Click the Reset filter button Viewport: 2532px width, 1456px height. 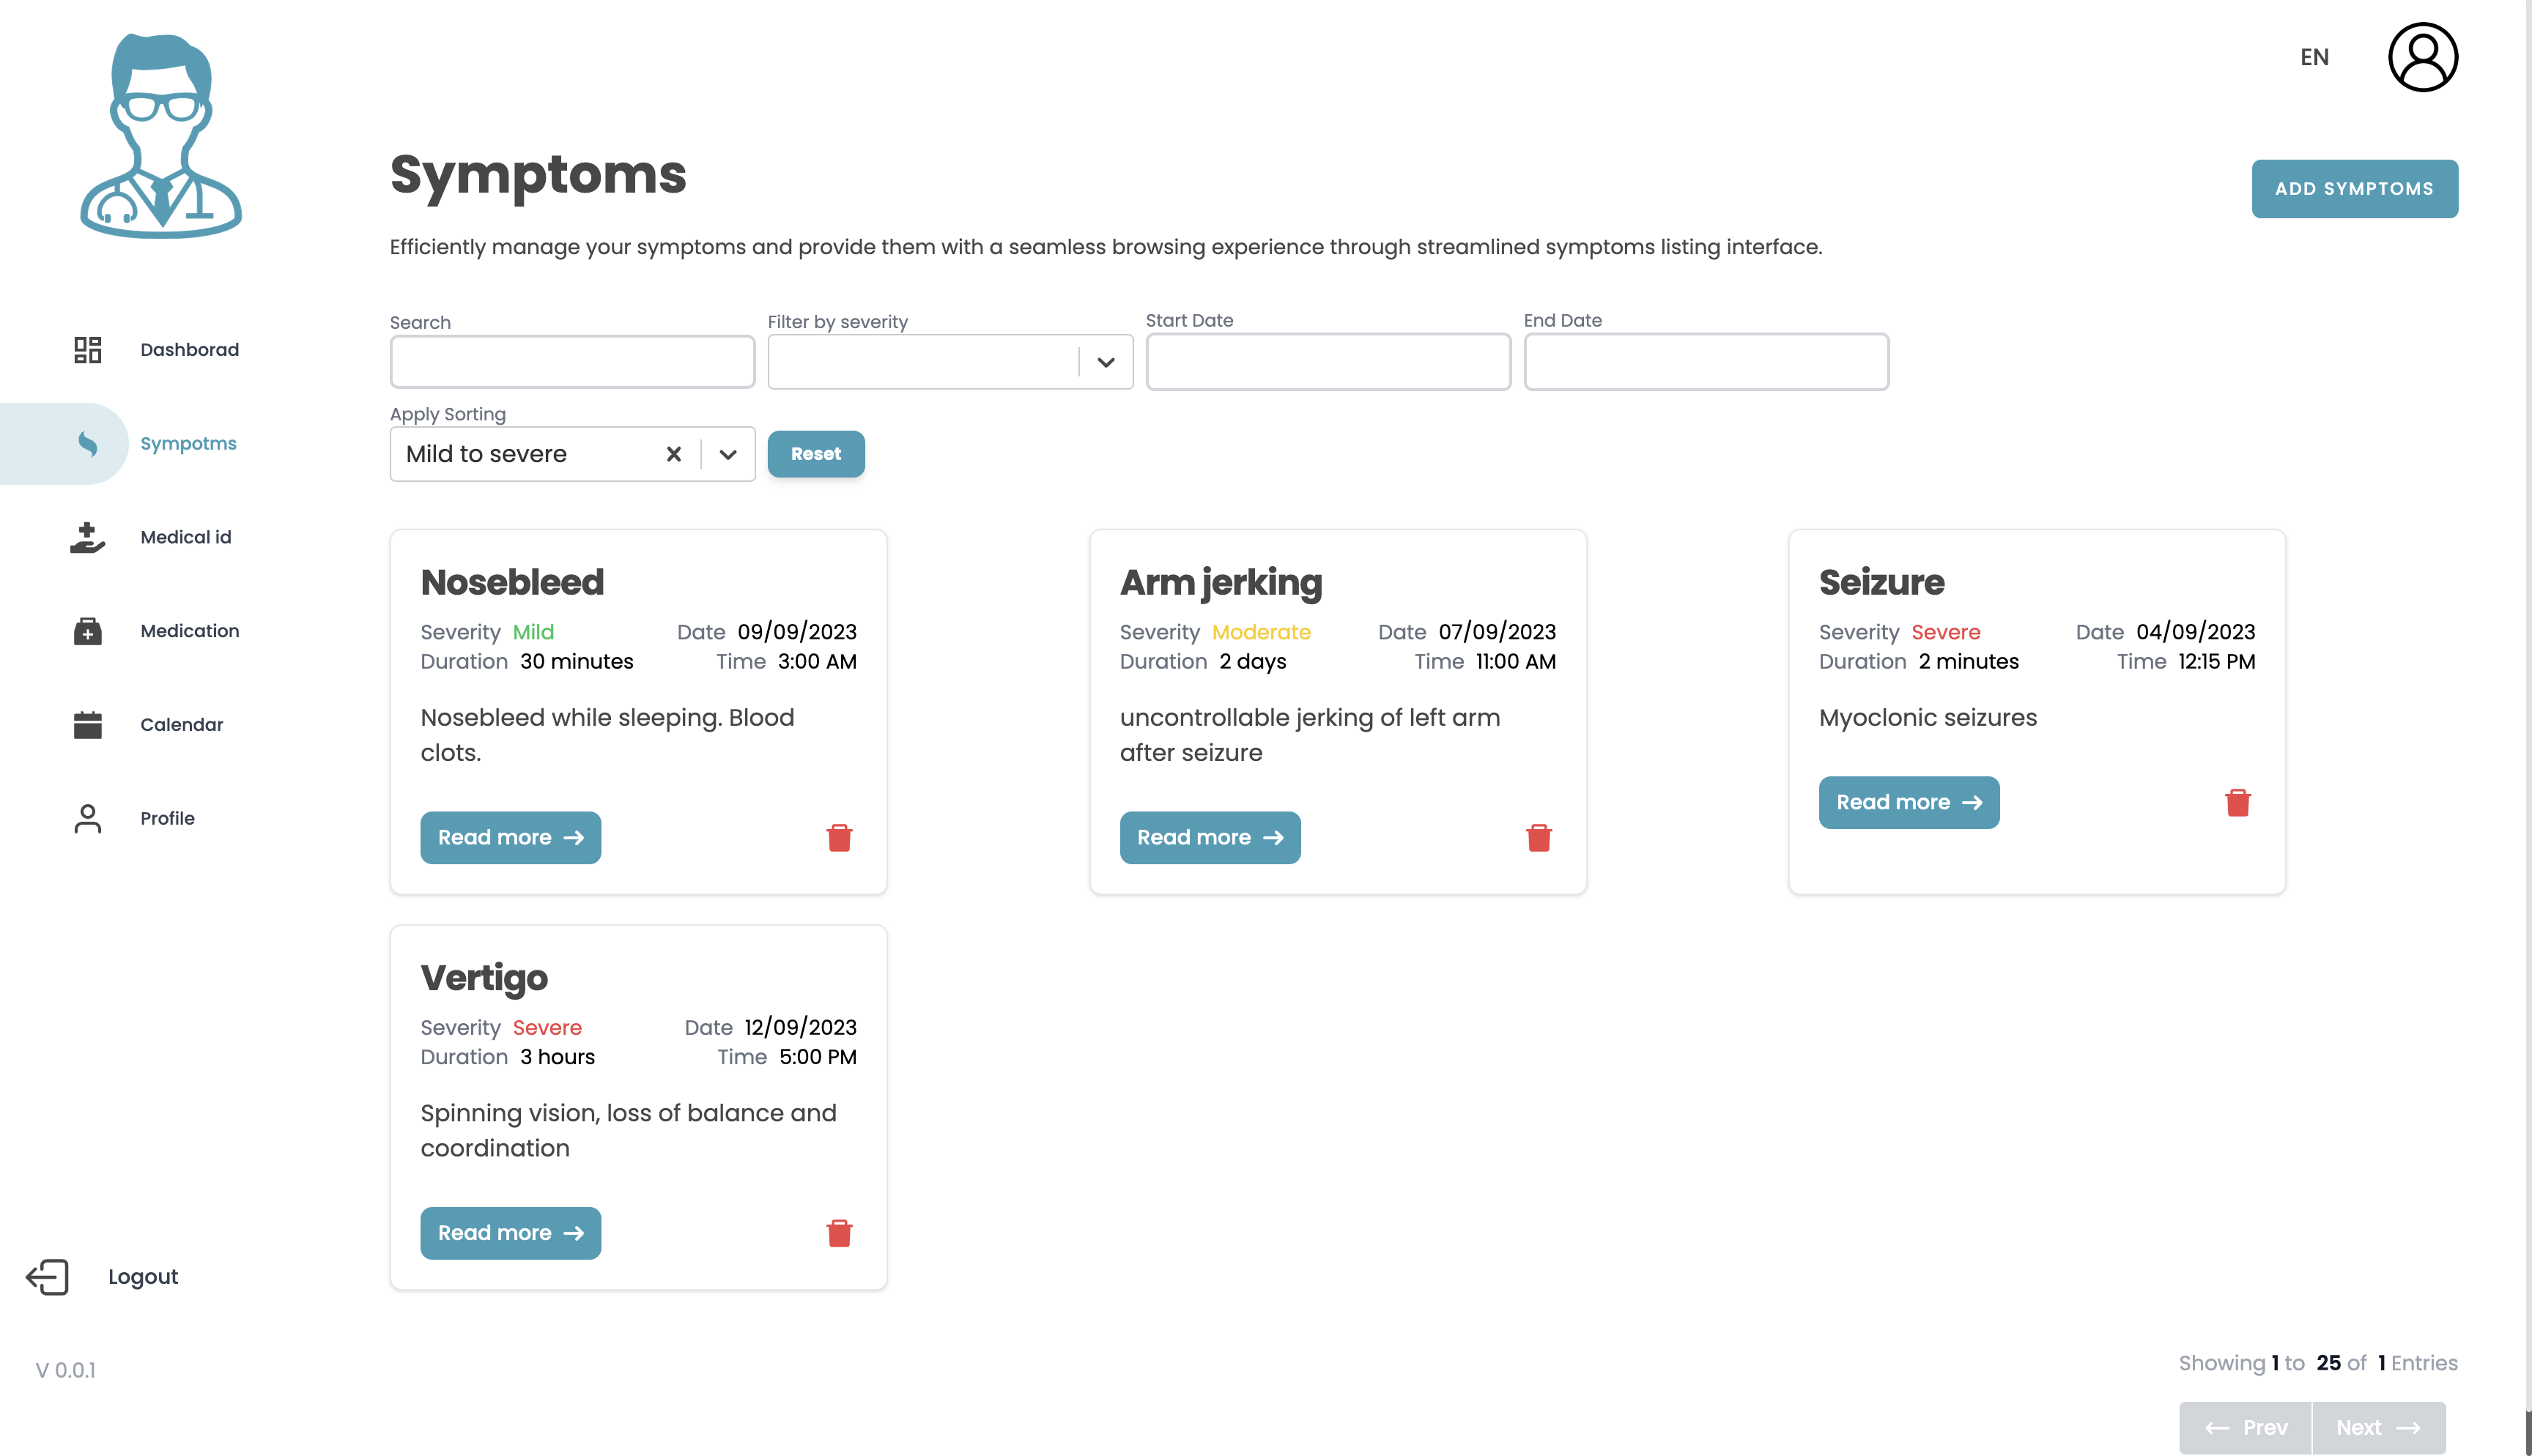815,454
